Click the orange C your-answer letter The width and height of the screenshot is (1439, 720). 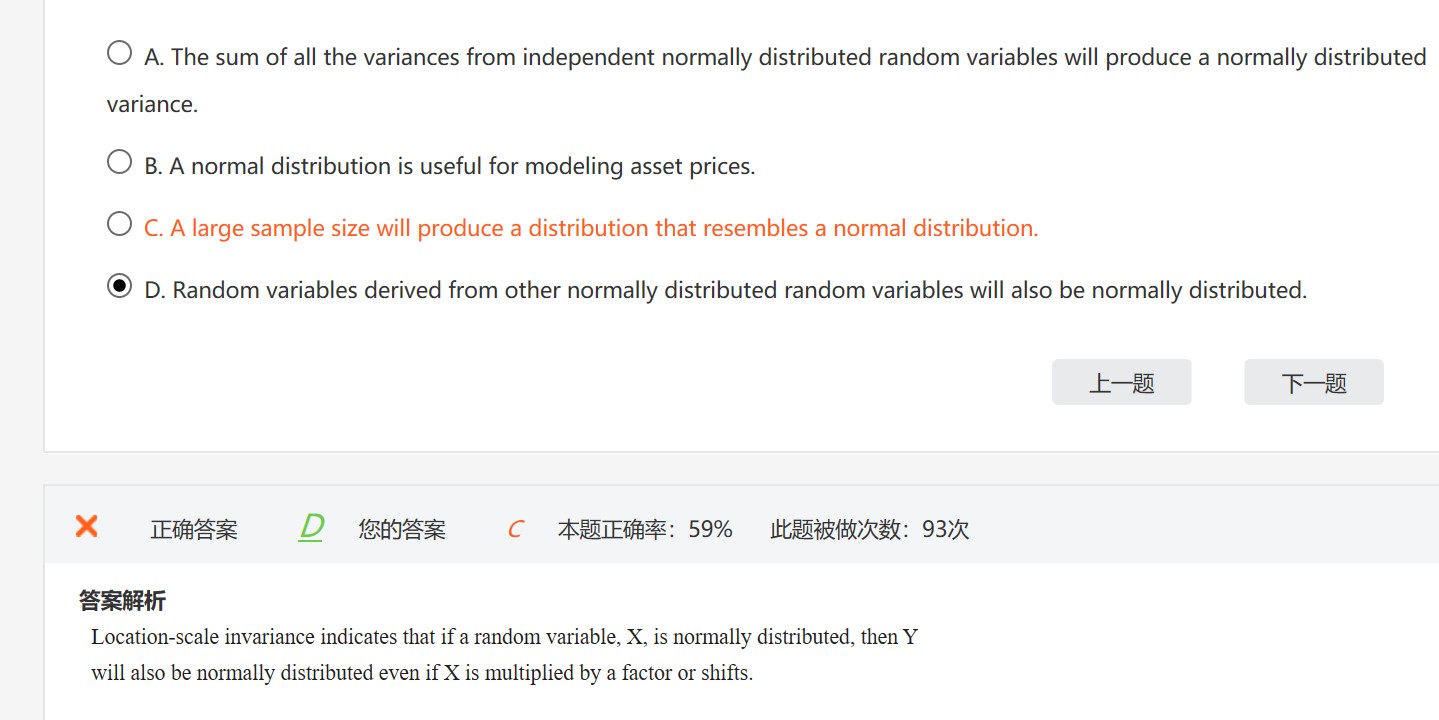(515, 530)
